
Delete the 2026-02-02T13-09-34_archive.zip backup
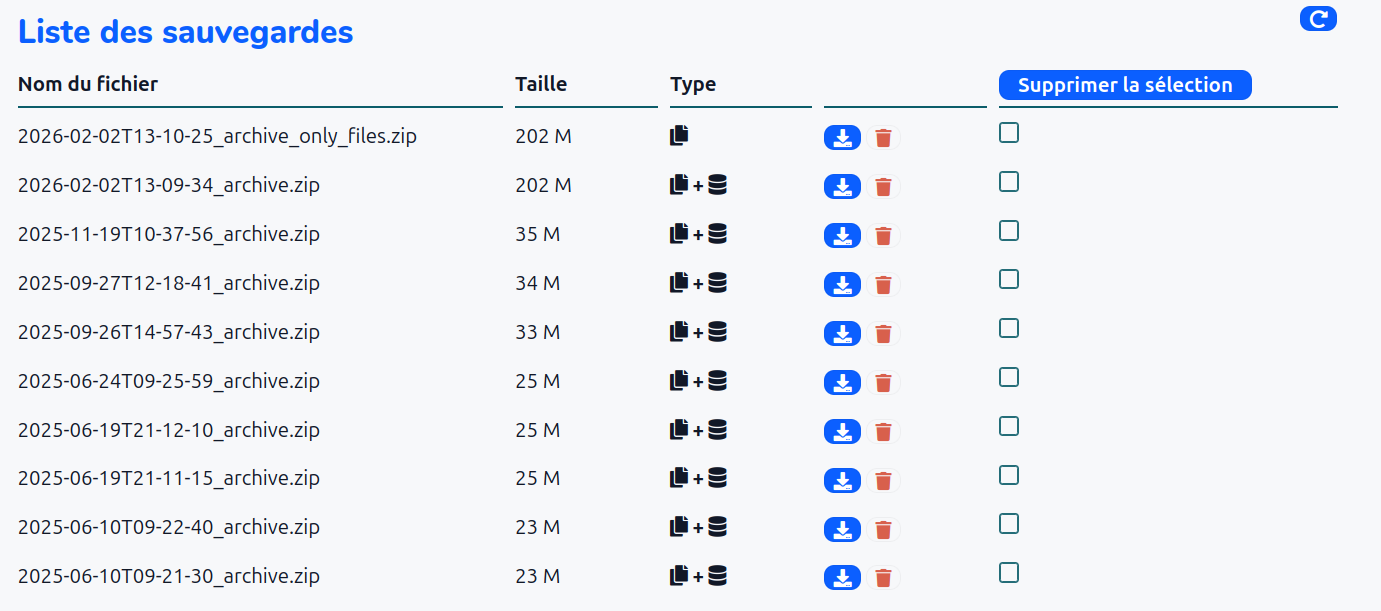pyautogui.click(x=883, y=187)
